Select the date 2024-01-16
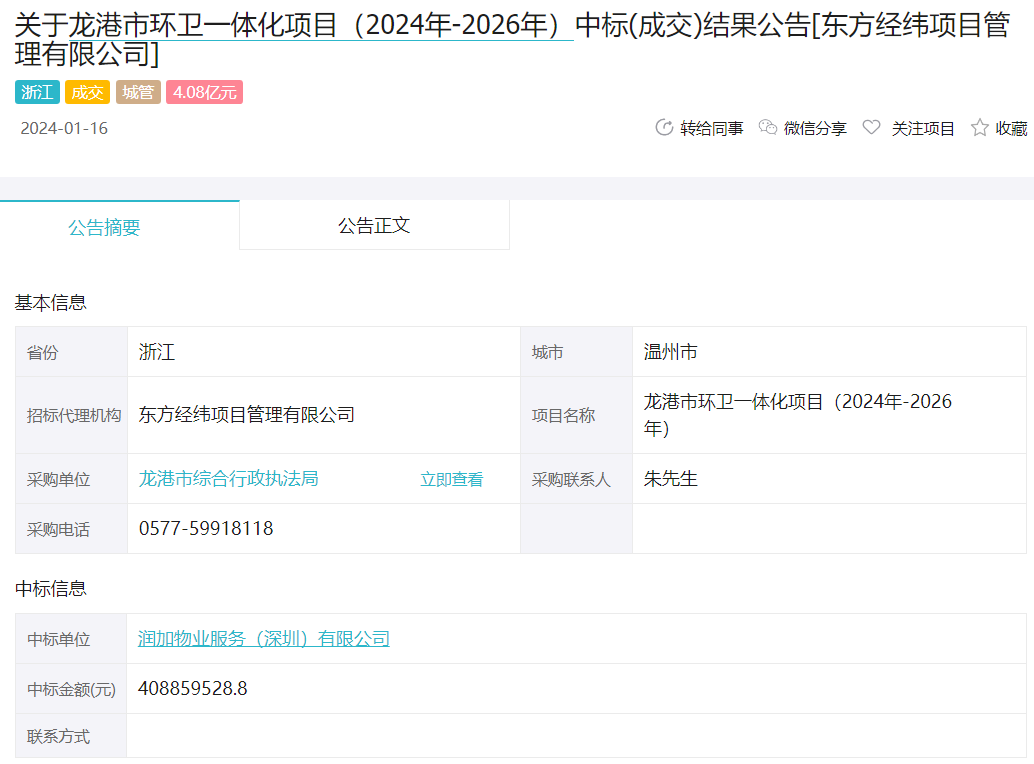Screen dimensions: 1034x764 pyautogui.click(x=64, y=129)
